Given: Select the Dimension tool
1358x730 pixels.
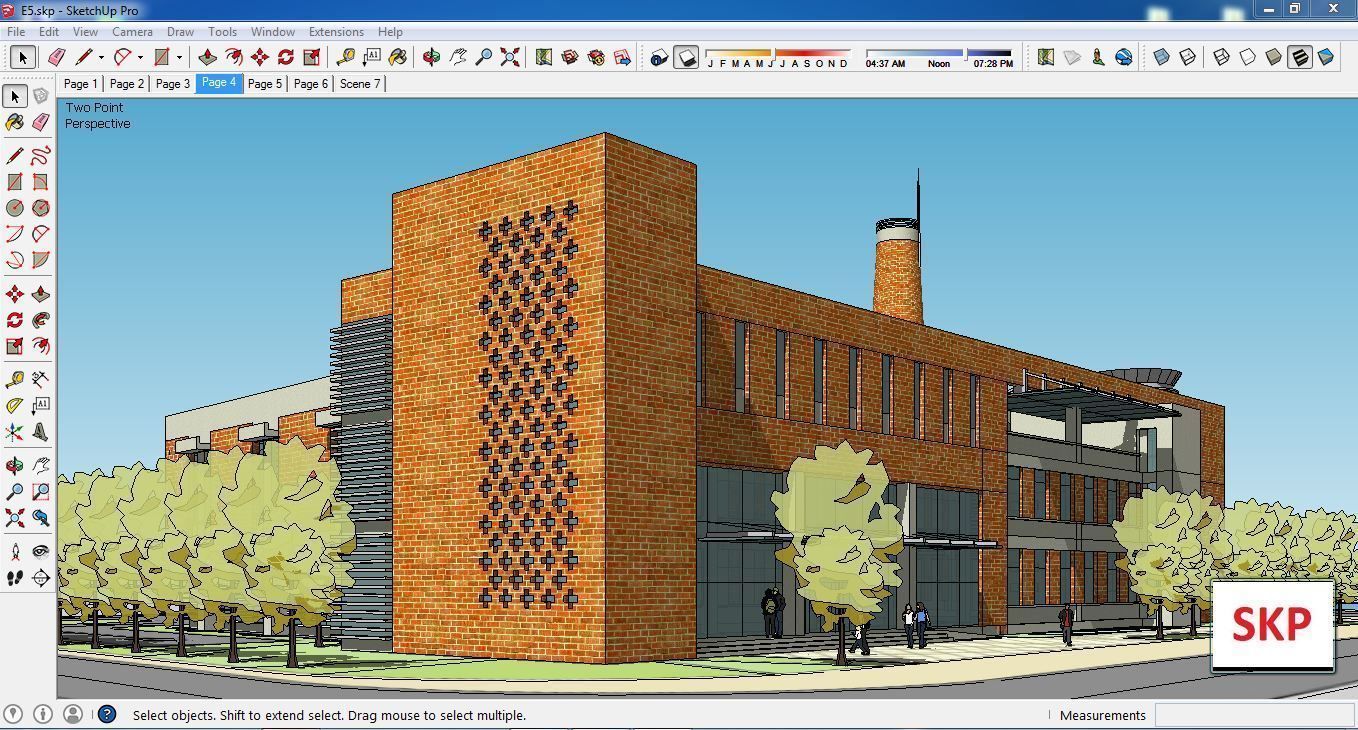Looking at the screenshot, I should [x=41, y=379].
